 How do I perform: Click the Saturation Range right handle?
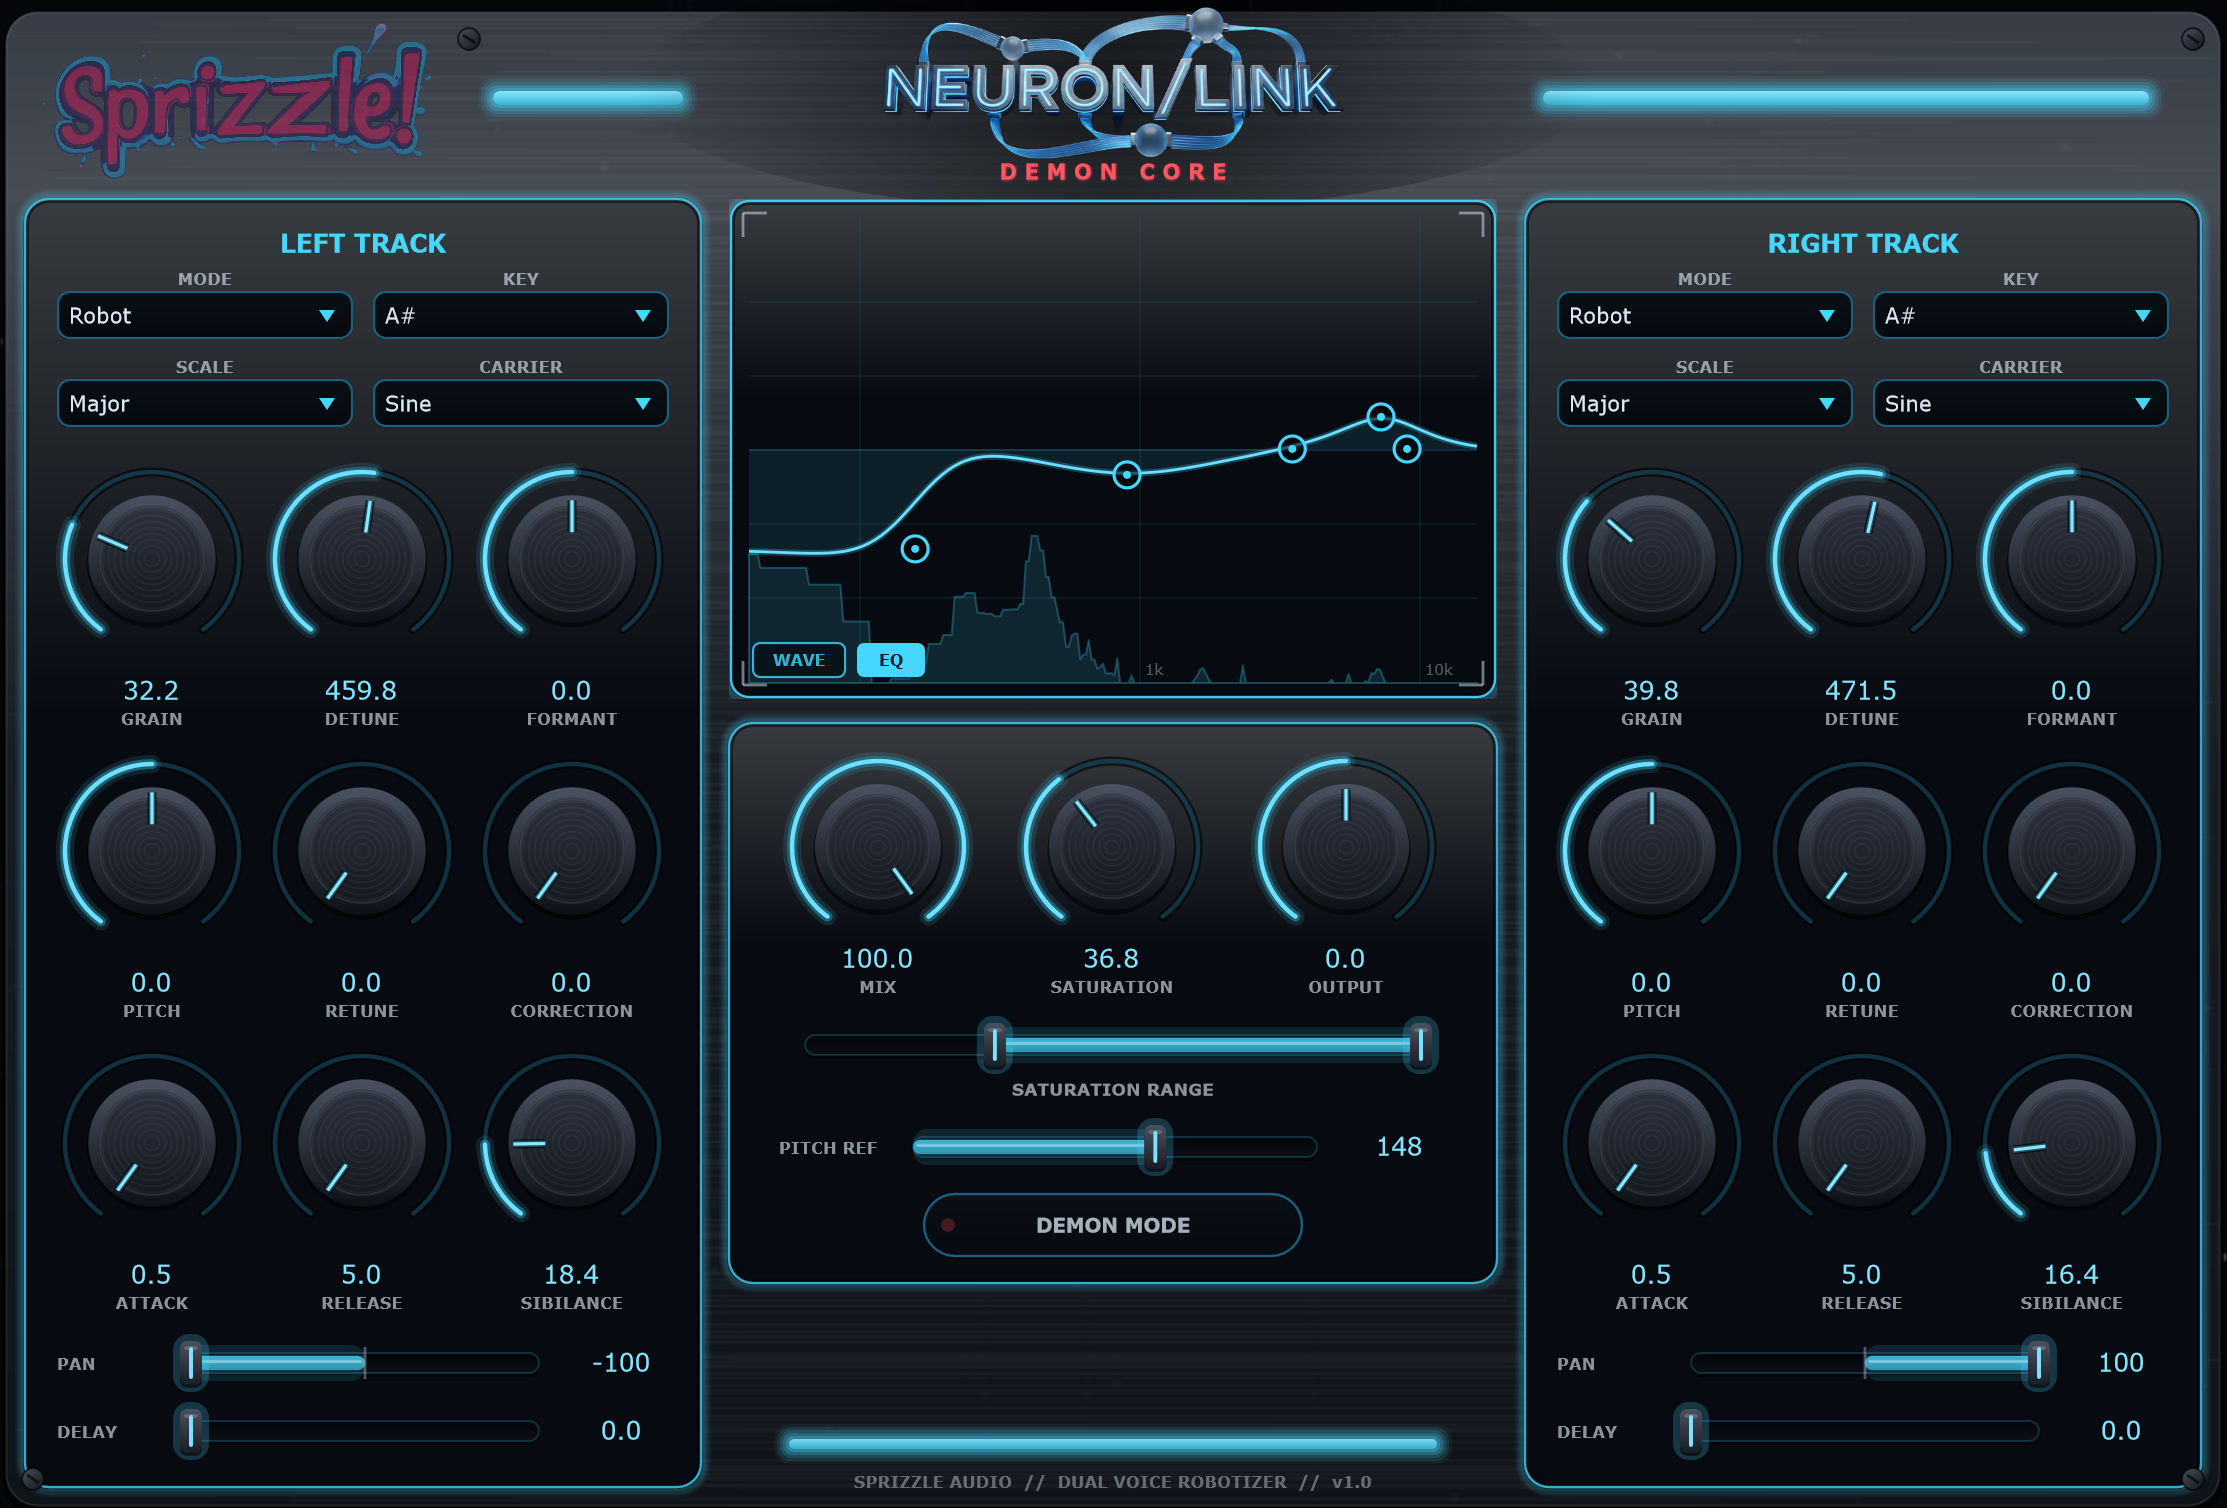coord(1421,1045)
